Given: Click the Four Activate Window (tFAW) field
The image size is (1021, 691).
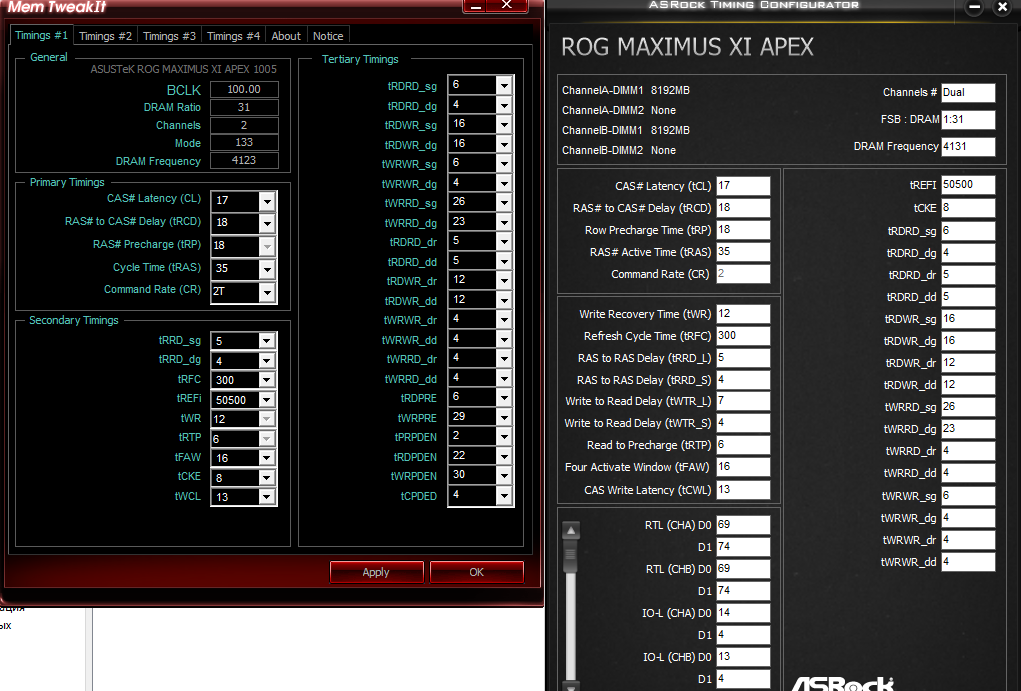Looking at the screenshot, I should tap(743, 467).
